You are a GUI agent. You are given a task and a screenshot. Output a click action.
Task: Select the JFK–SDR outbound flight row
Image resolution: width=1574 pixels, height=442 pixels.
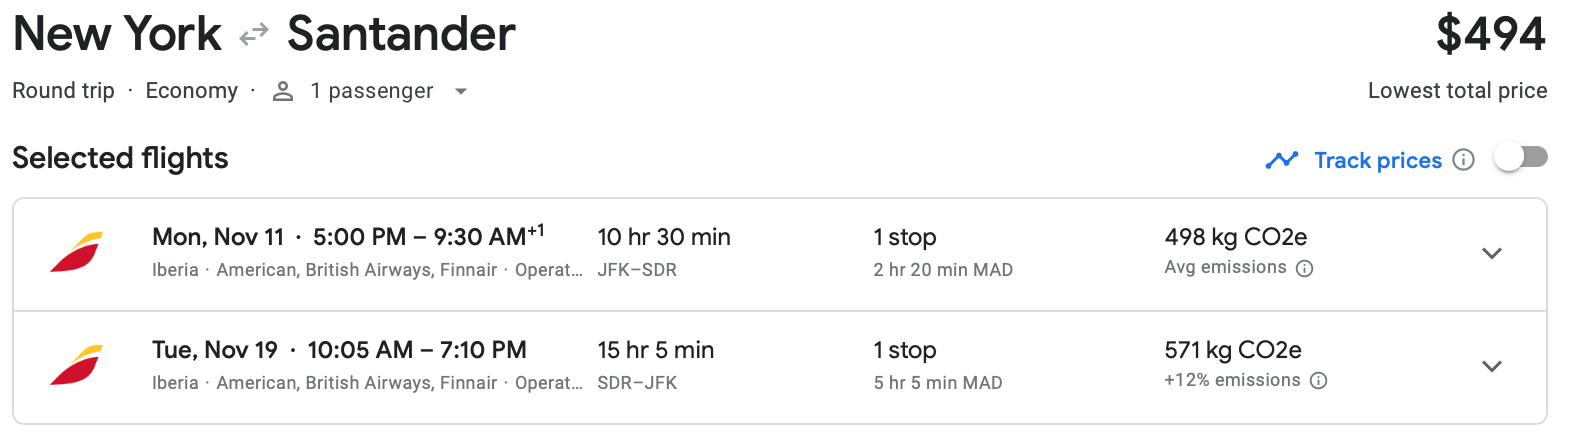pyautogui.click(x=637, y=270)
